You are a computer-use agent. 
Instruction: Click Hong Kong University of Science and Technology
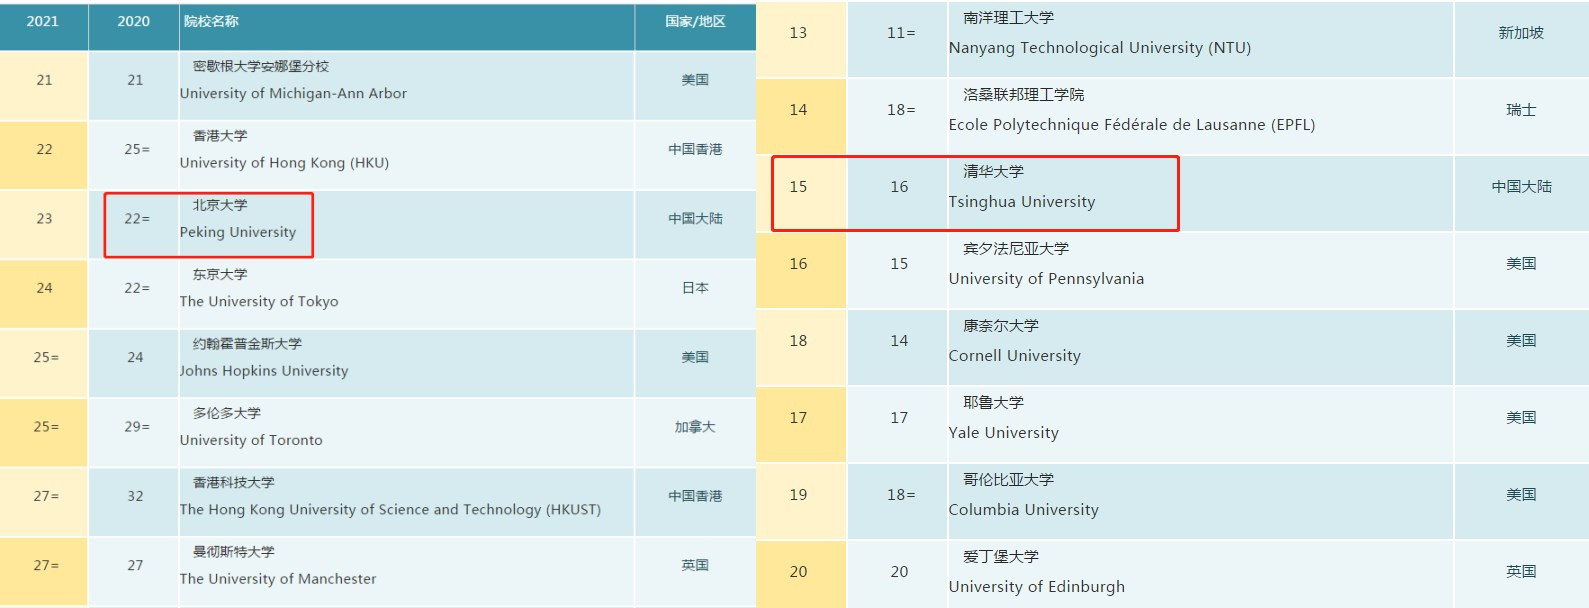(x=390, y=510)
